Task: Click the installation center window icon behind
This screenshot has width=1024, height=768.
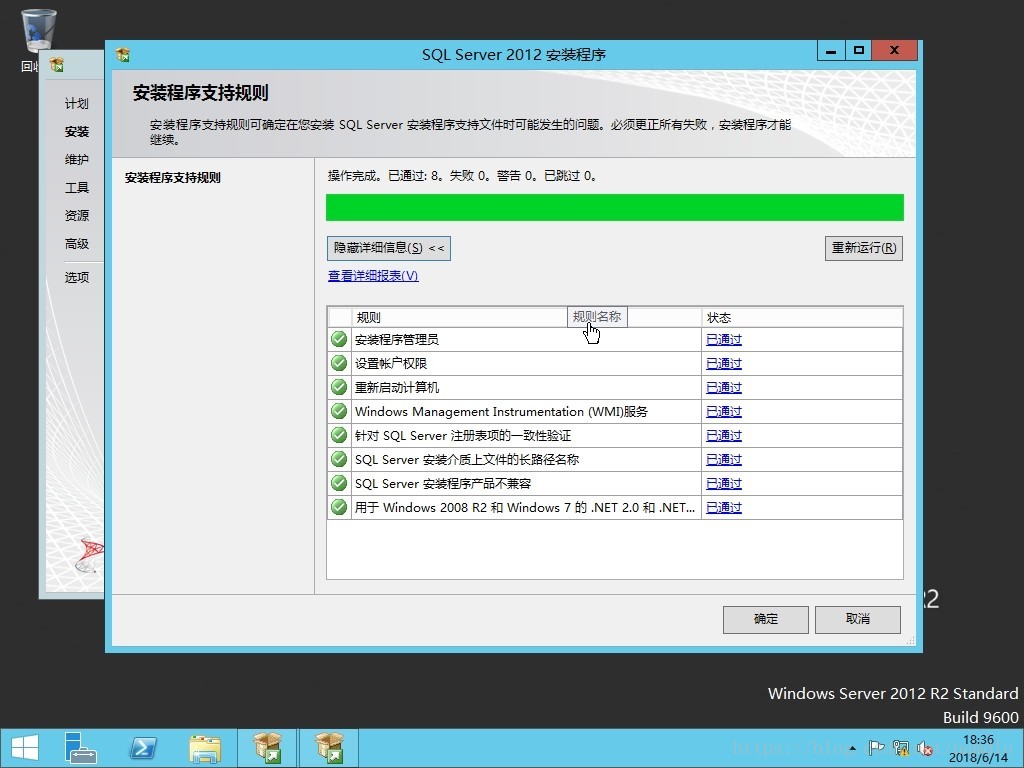Action: pos(57,64)
